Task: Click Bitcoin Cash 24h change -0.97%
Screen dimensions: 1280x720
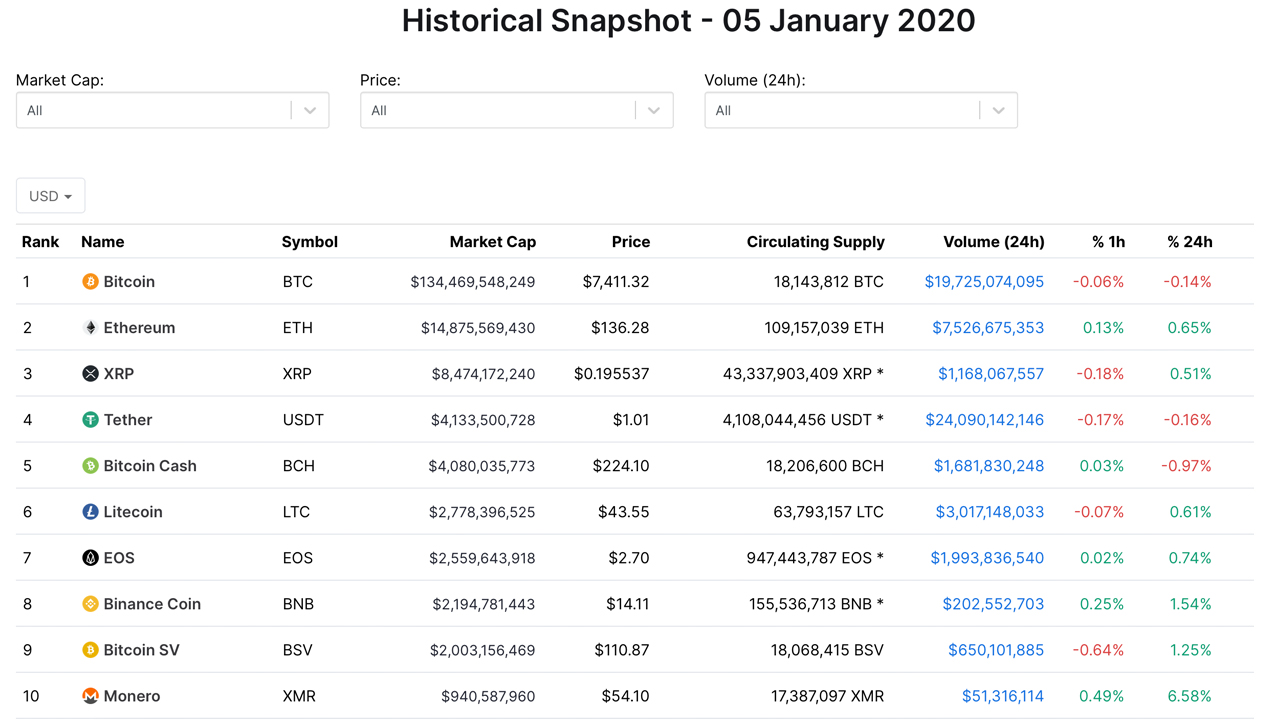Action: (x=1187, y=466)
